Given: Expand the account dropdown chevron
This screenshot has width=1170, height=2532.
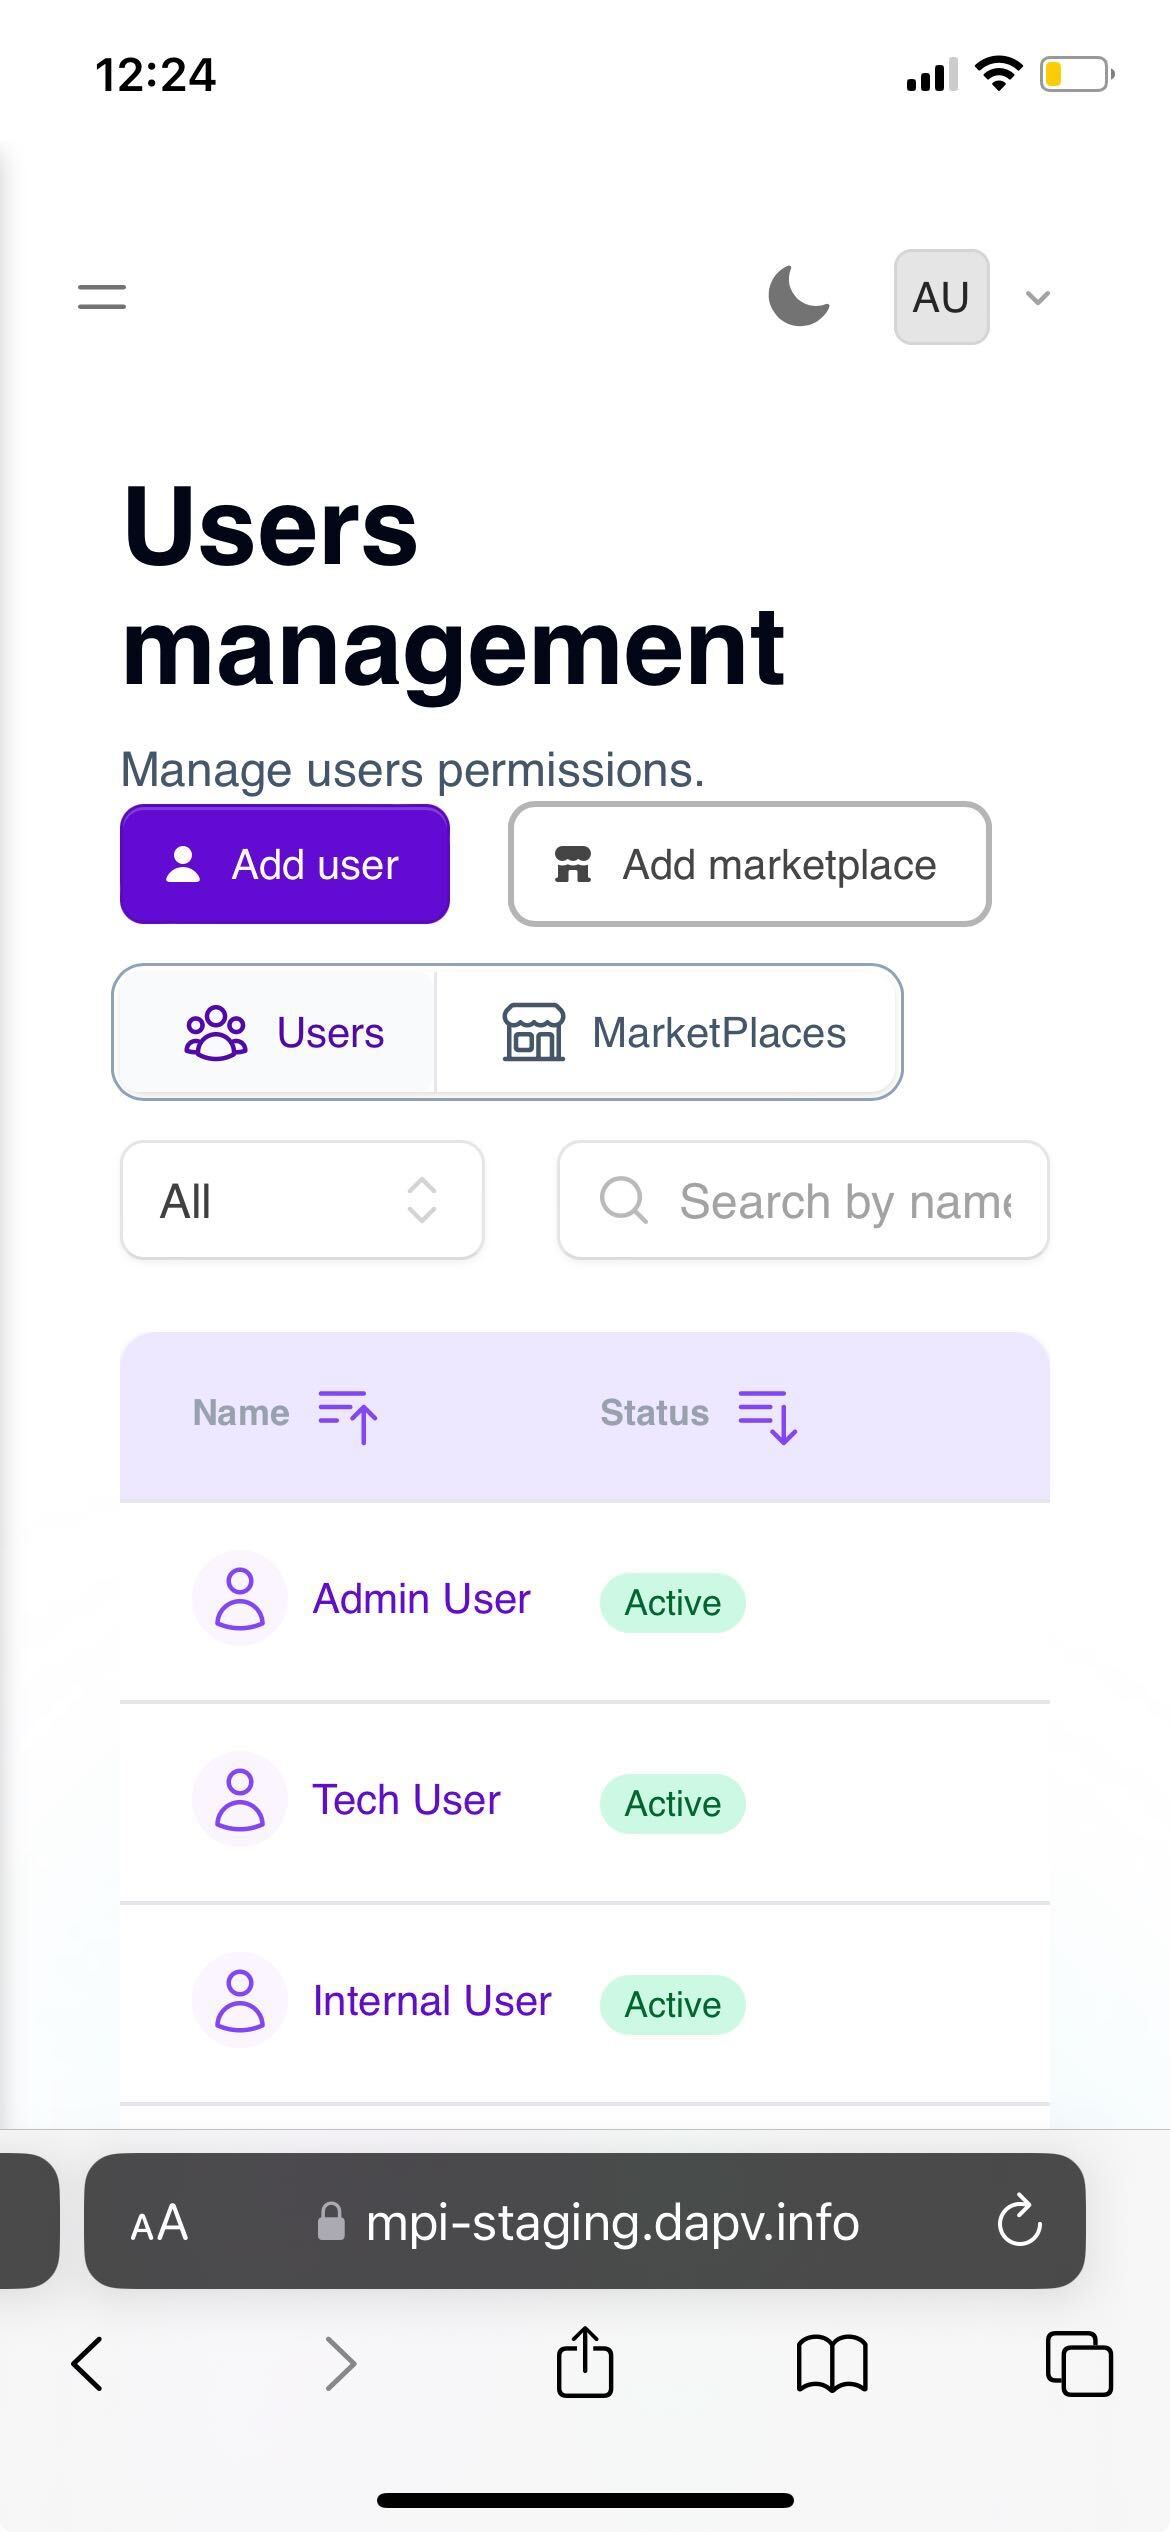Looking at the screenshot, I should [x=1038, y=298].
